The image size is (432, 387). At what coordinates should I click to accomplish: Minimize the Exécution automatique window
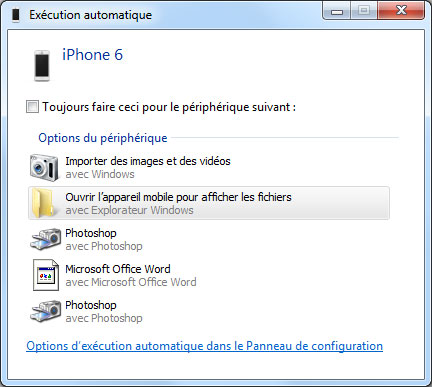337,11
